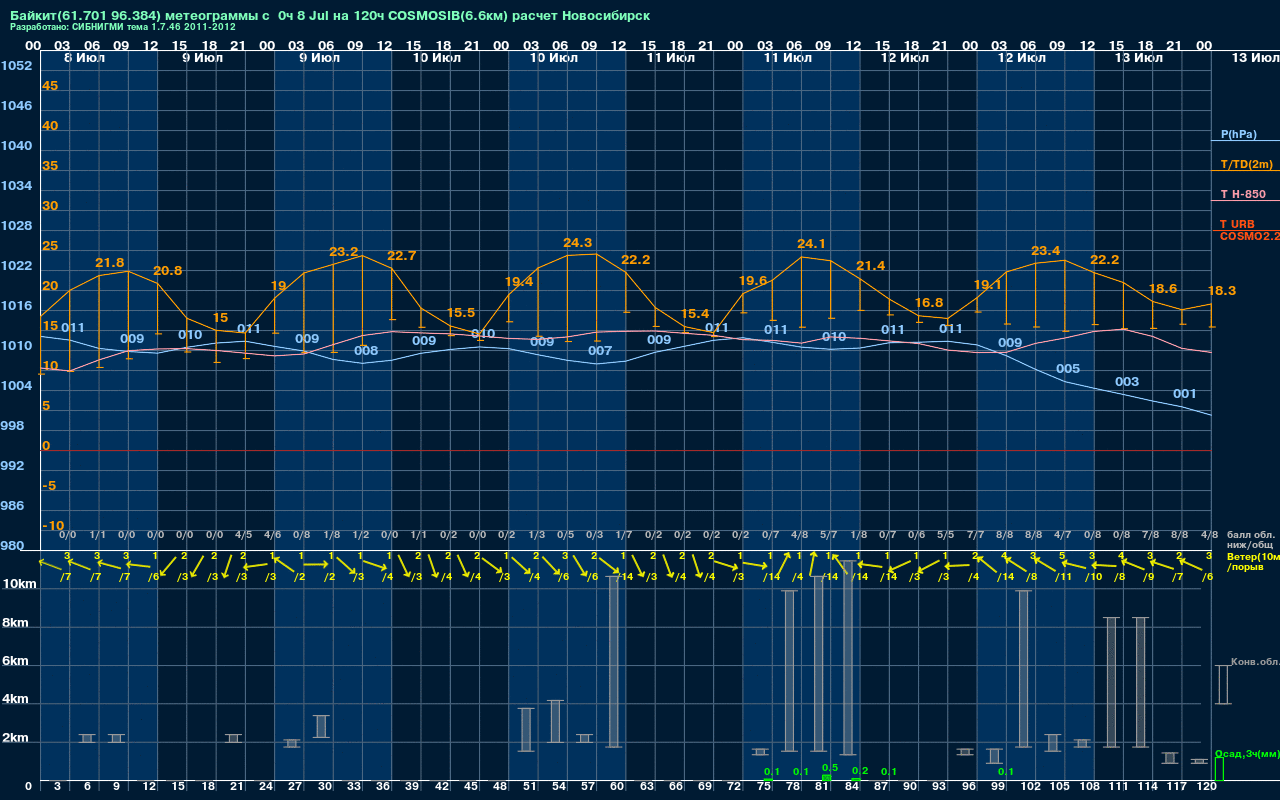Select the 22.7 temperature label
Screen dimensions: 1280x800
click(401, 256)
